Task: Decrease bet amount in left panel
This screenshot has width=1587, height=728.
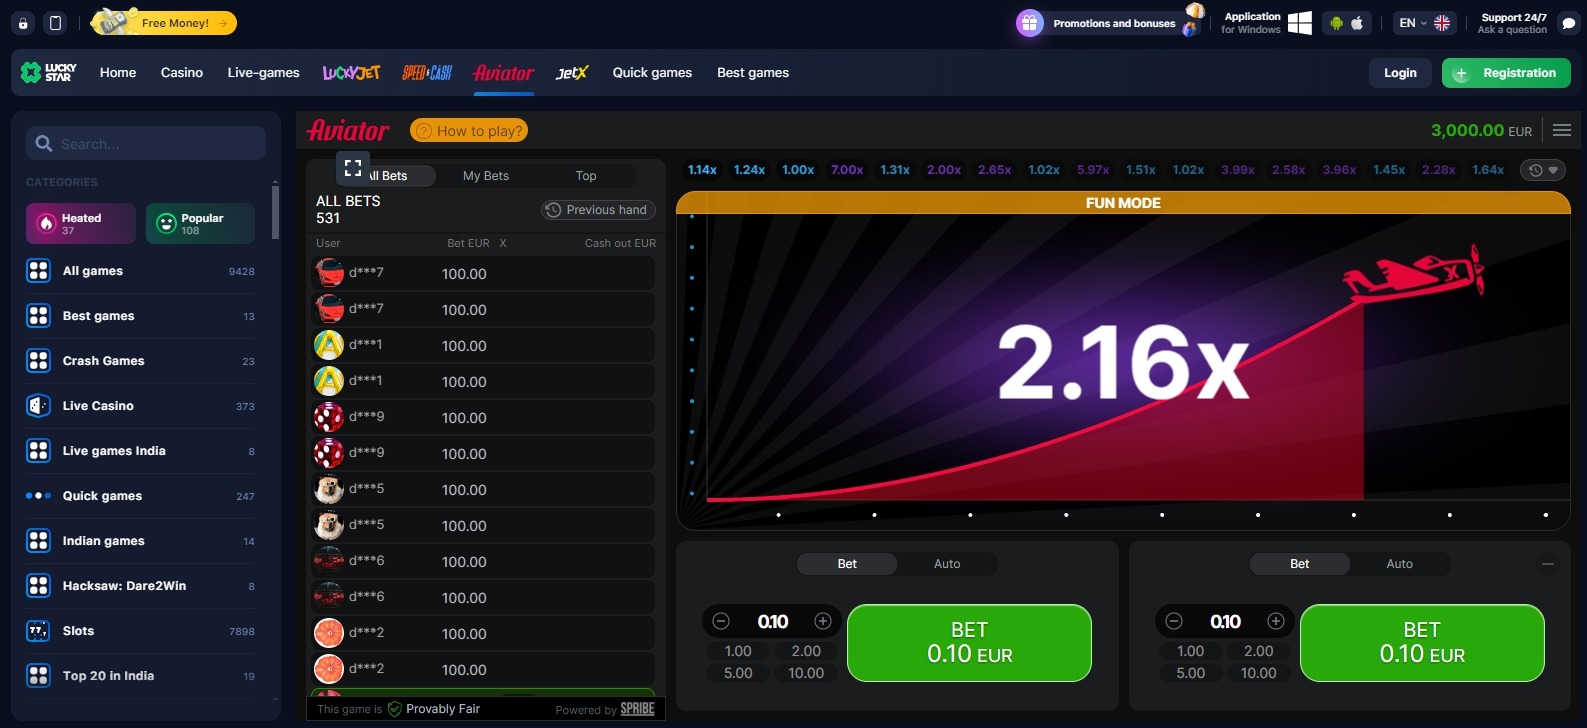Action: [721, 621]
